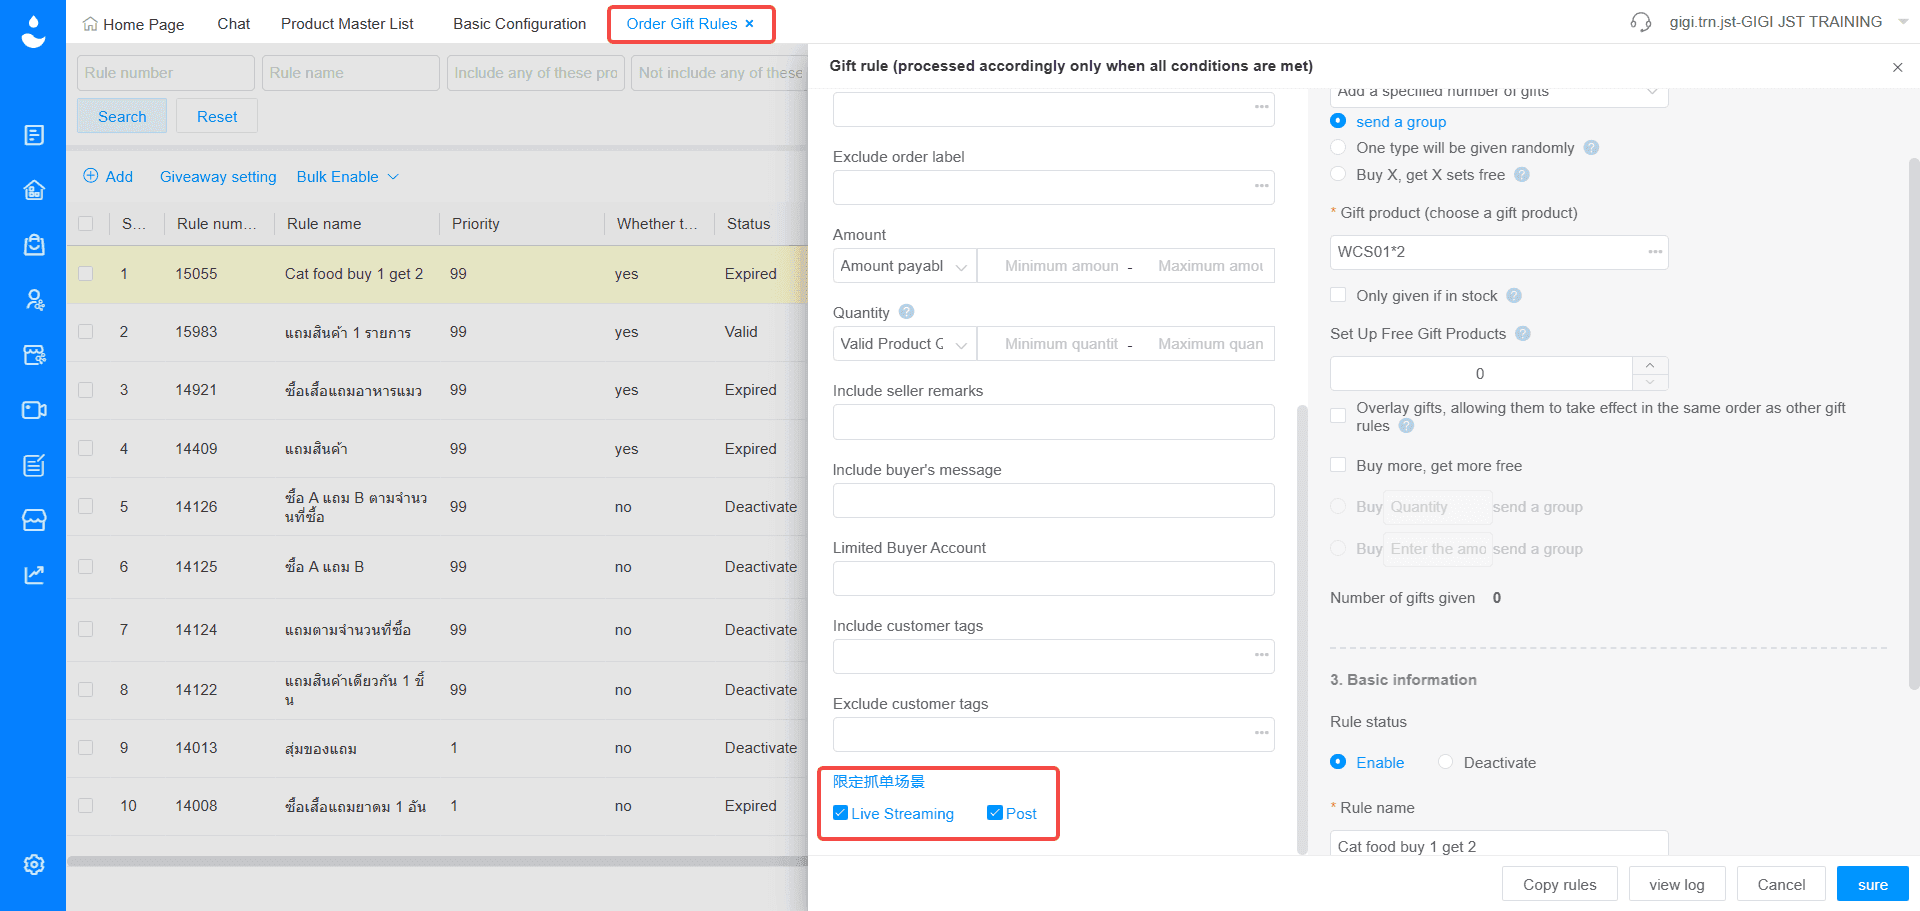
Task: Open the video camera icon in sidebar
Action: point(34,410)
